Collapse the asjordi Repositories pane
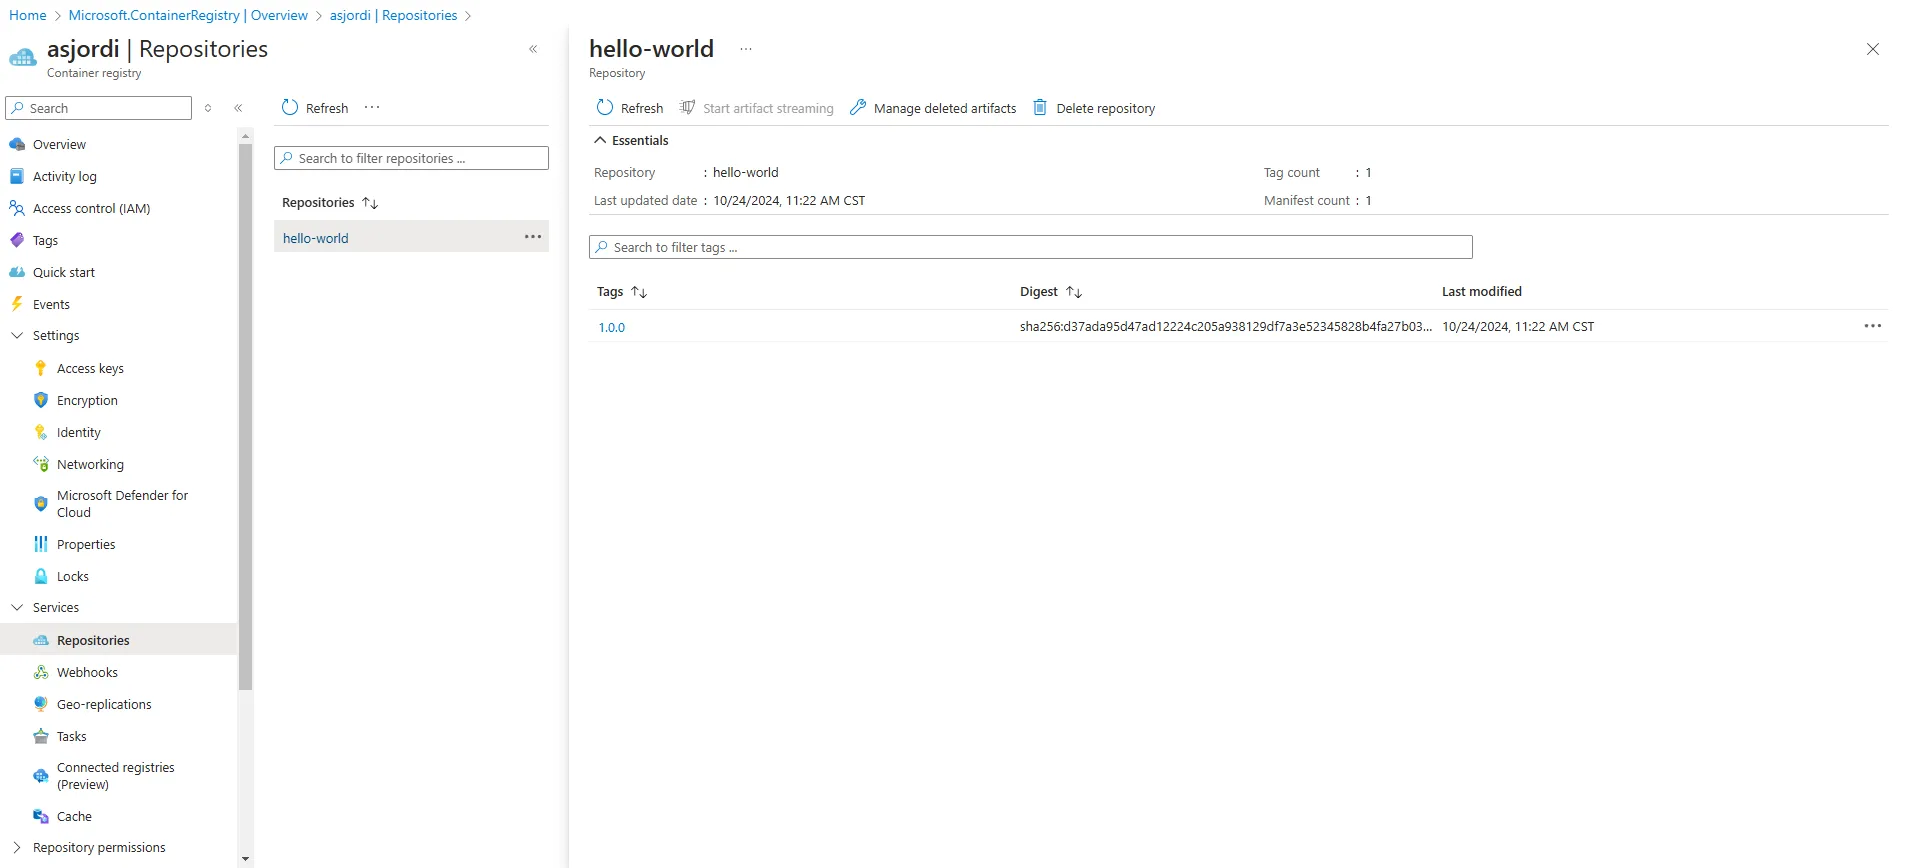 [533, 49]
